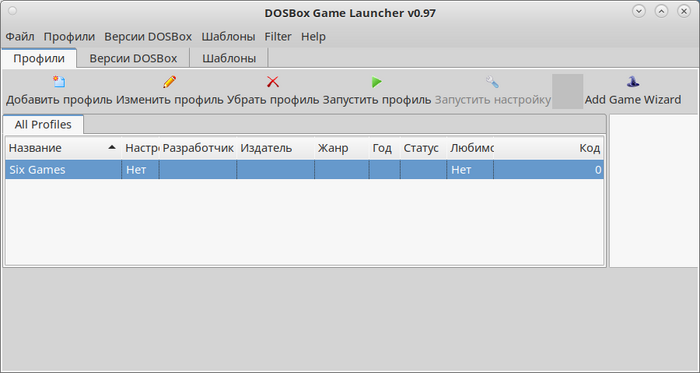Sort by Разработчик column header
Image resolution: width=700 pixels, height=373 pixels.
pyautogui.click(x=198, y=148)
